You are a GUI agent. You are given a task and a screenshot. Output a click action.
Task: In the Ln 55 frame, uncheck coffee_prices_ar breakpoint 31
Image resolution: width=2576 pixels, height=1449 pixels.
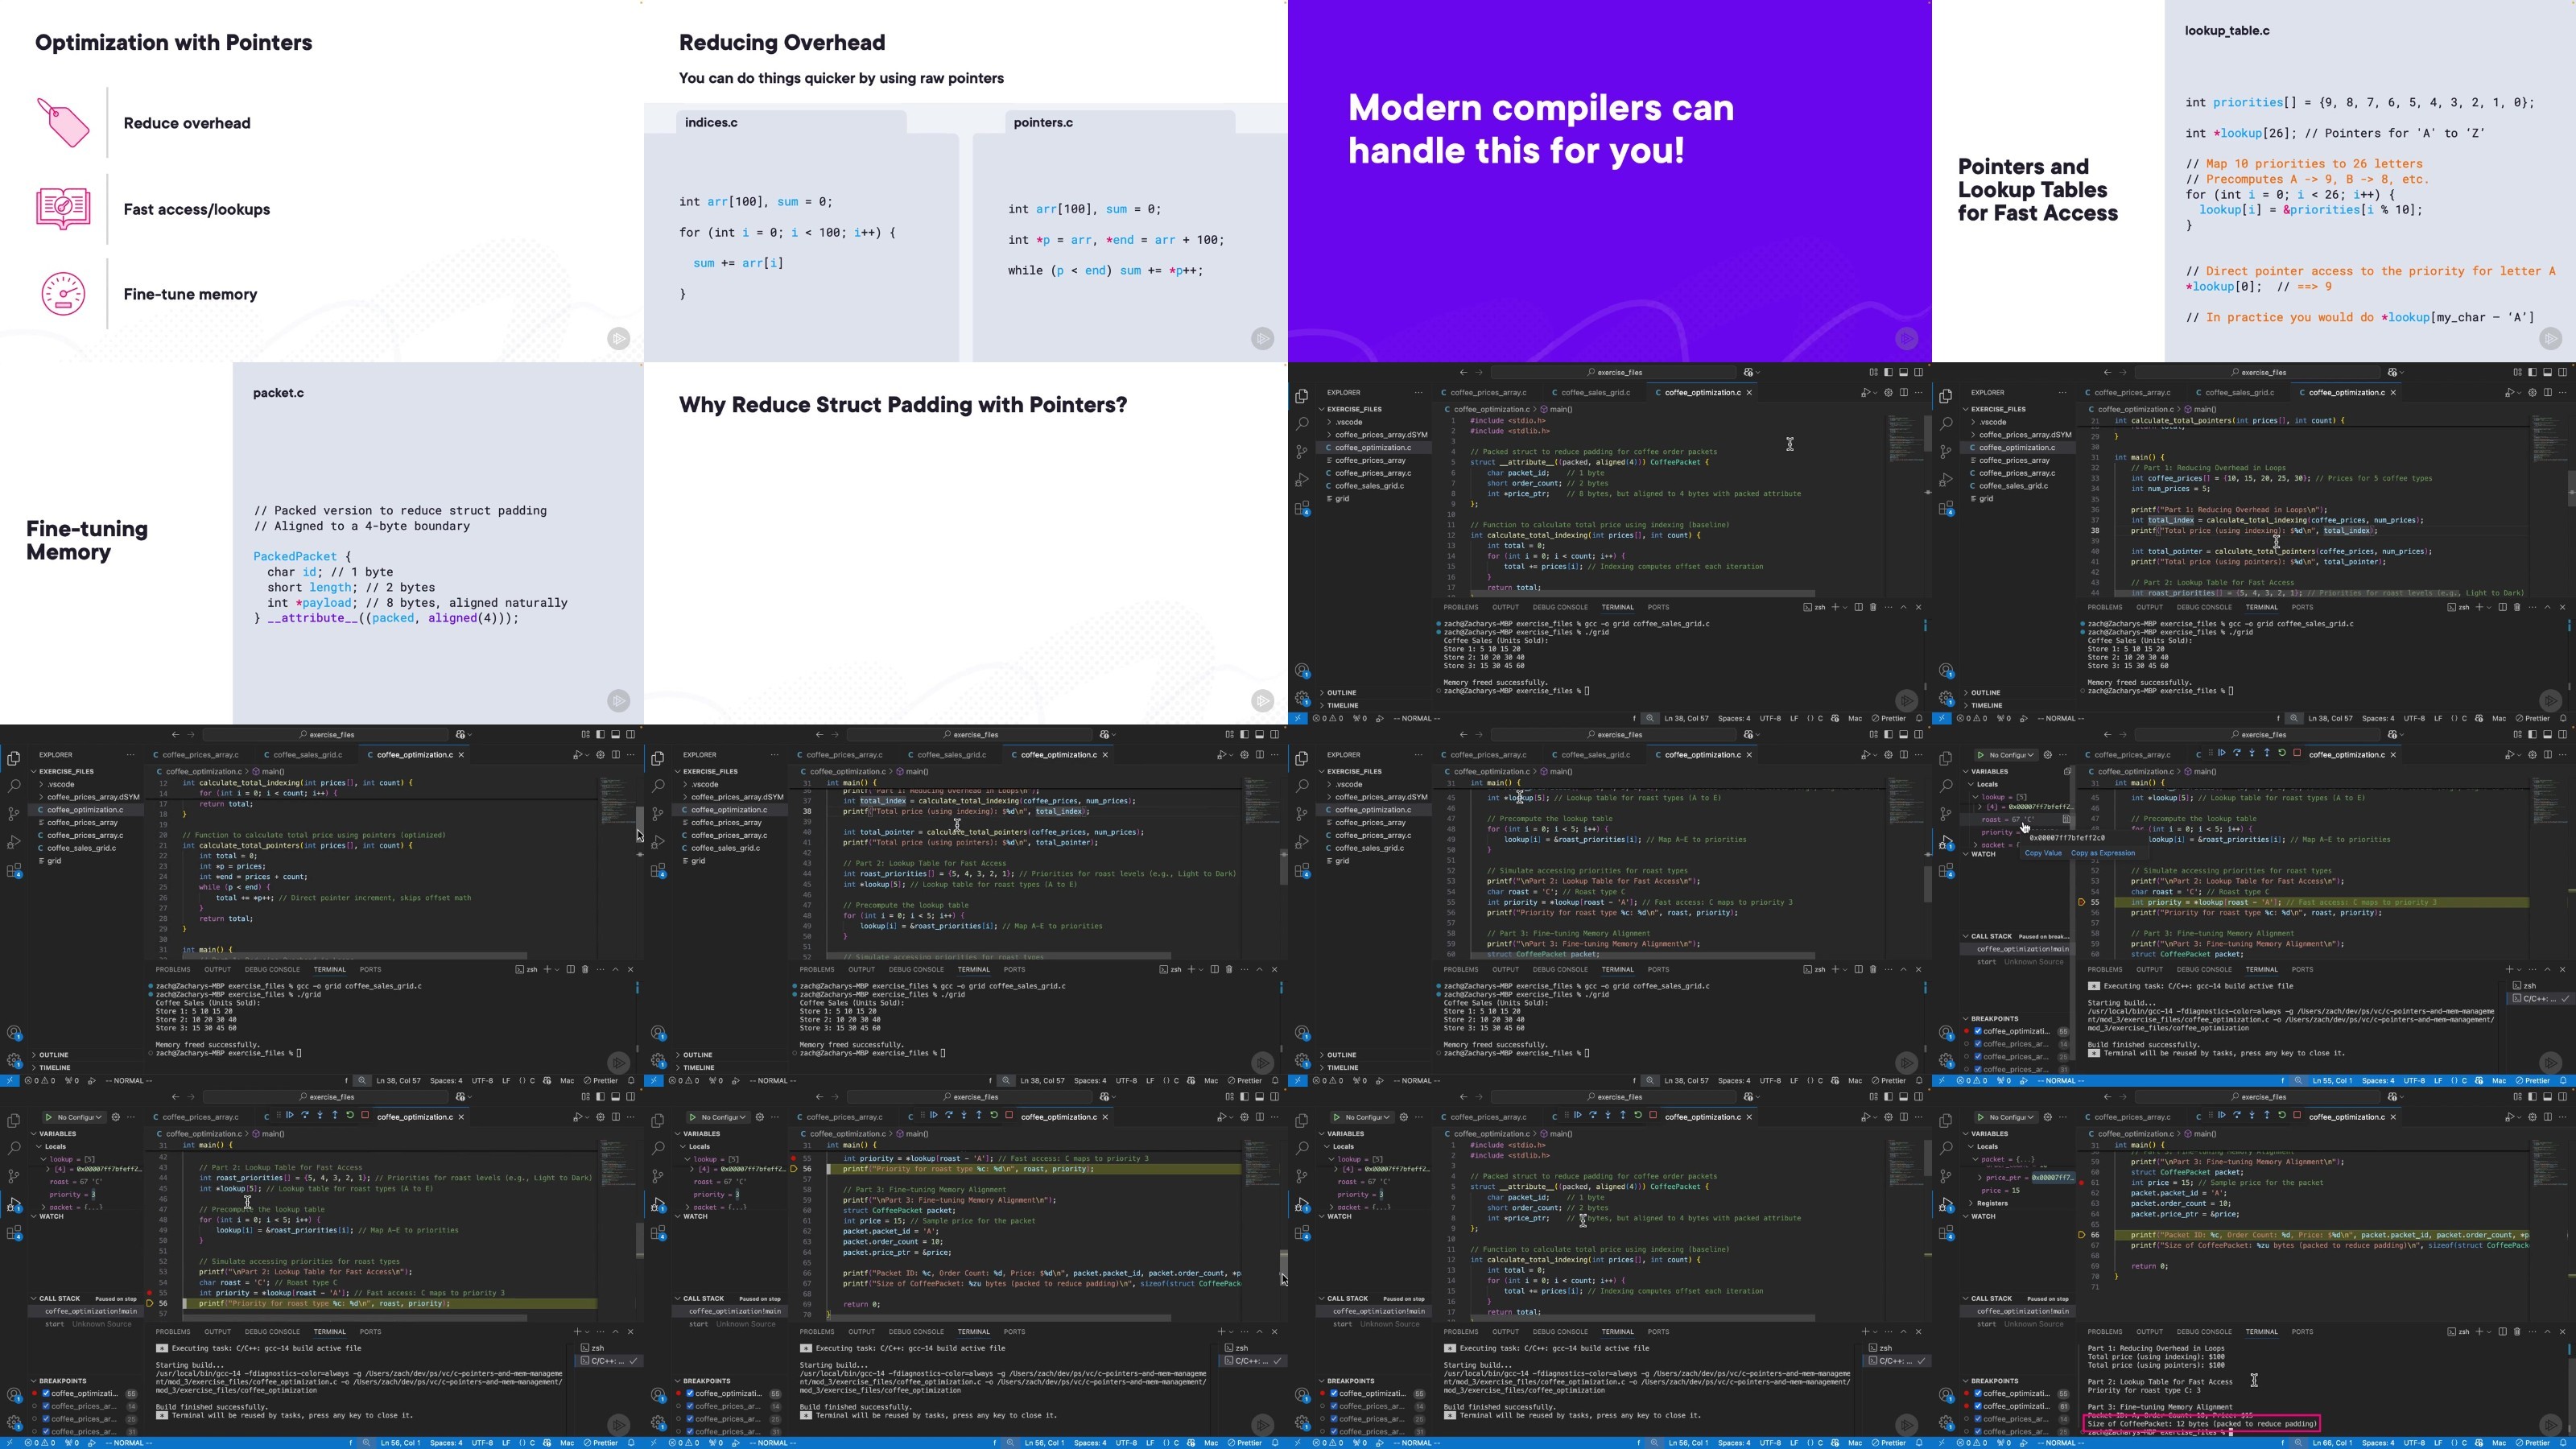pos(1978,1070)
